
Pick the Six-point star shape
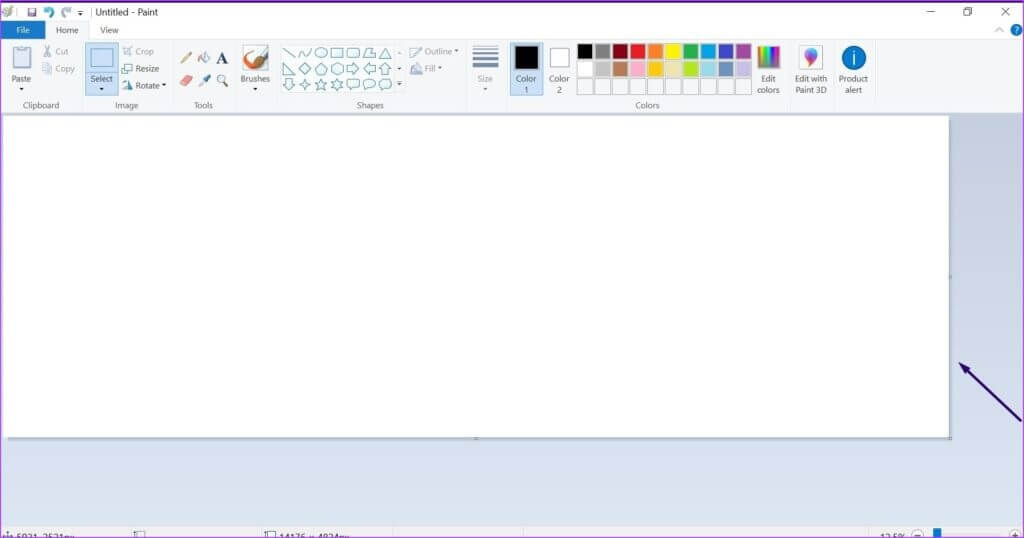click(337, 84)
